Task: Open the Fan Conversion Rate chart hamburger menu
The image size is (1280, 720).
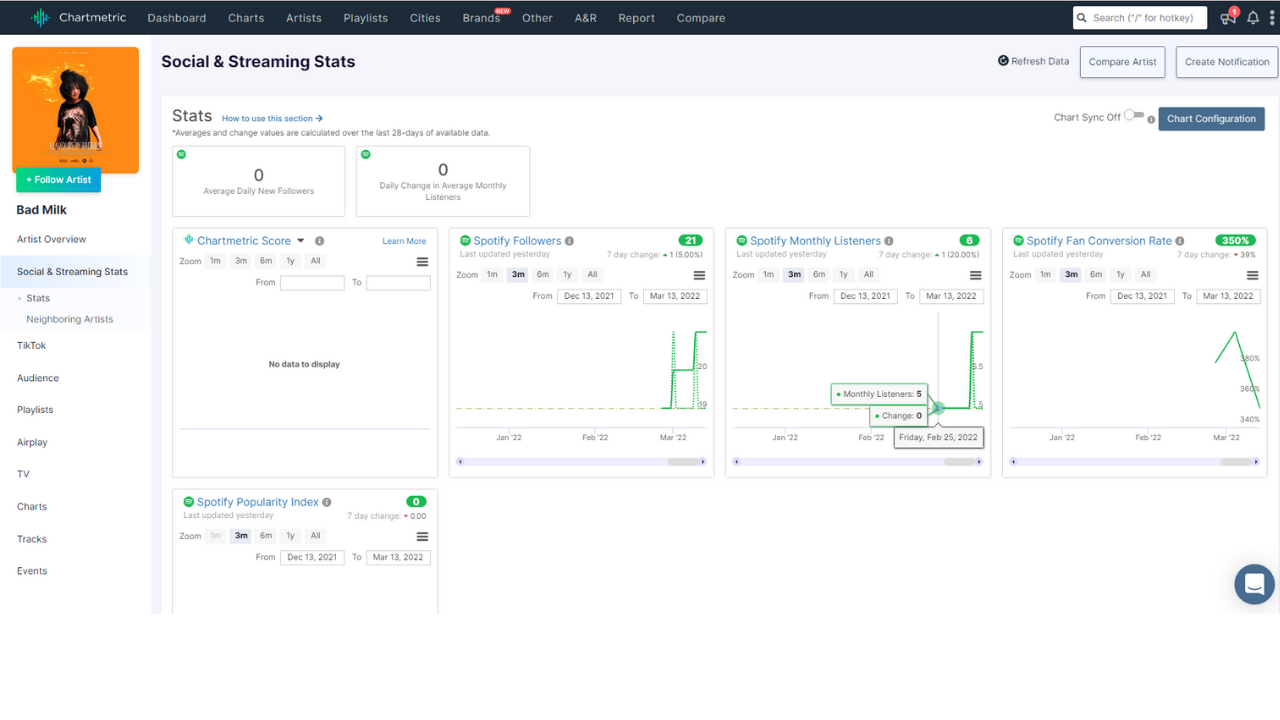Action: pos(1252,275)
